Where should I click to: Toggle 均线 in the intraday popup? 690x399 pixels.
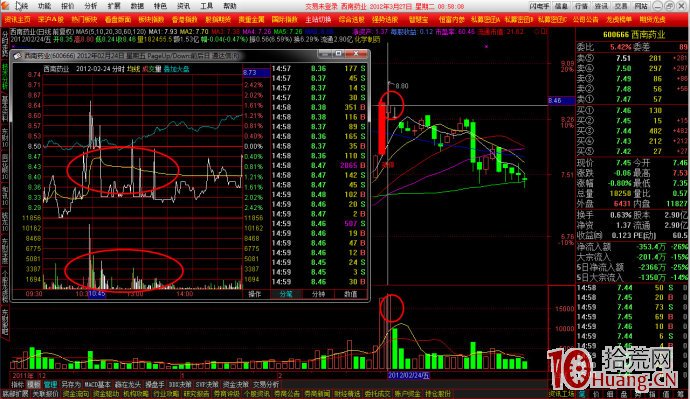133,69
